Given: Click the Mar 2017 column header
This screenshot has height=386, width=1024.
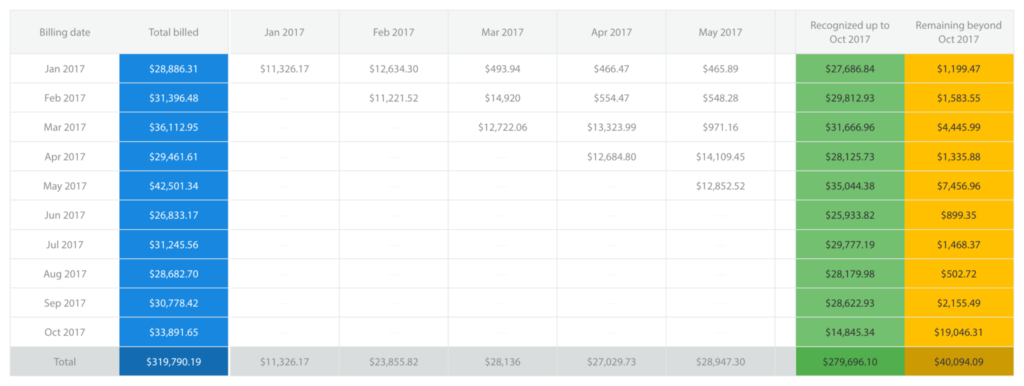Looking at the screenshot, I should click(502, 32).
